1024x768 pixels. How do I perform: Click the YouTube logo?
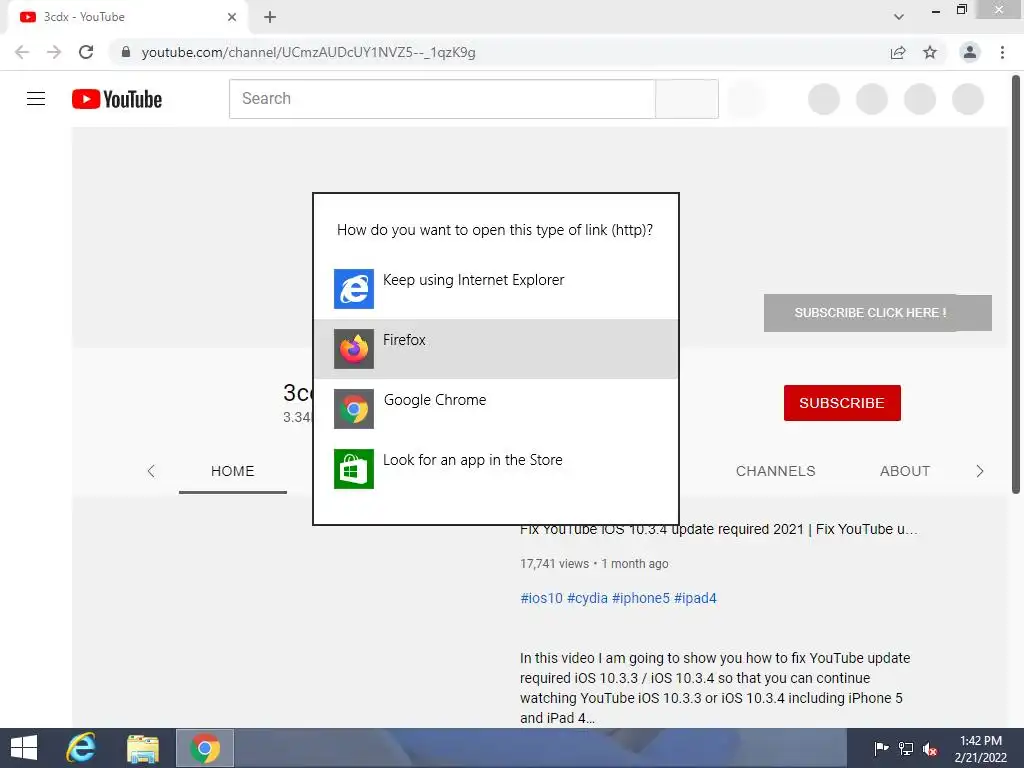coord(117,99)
